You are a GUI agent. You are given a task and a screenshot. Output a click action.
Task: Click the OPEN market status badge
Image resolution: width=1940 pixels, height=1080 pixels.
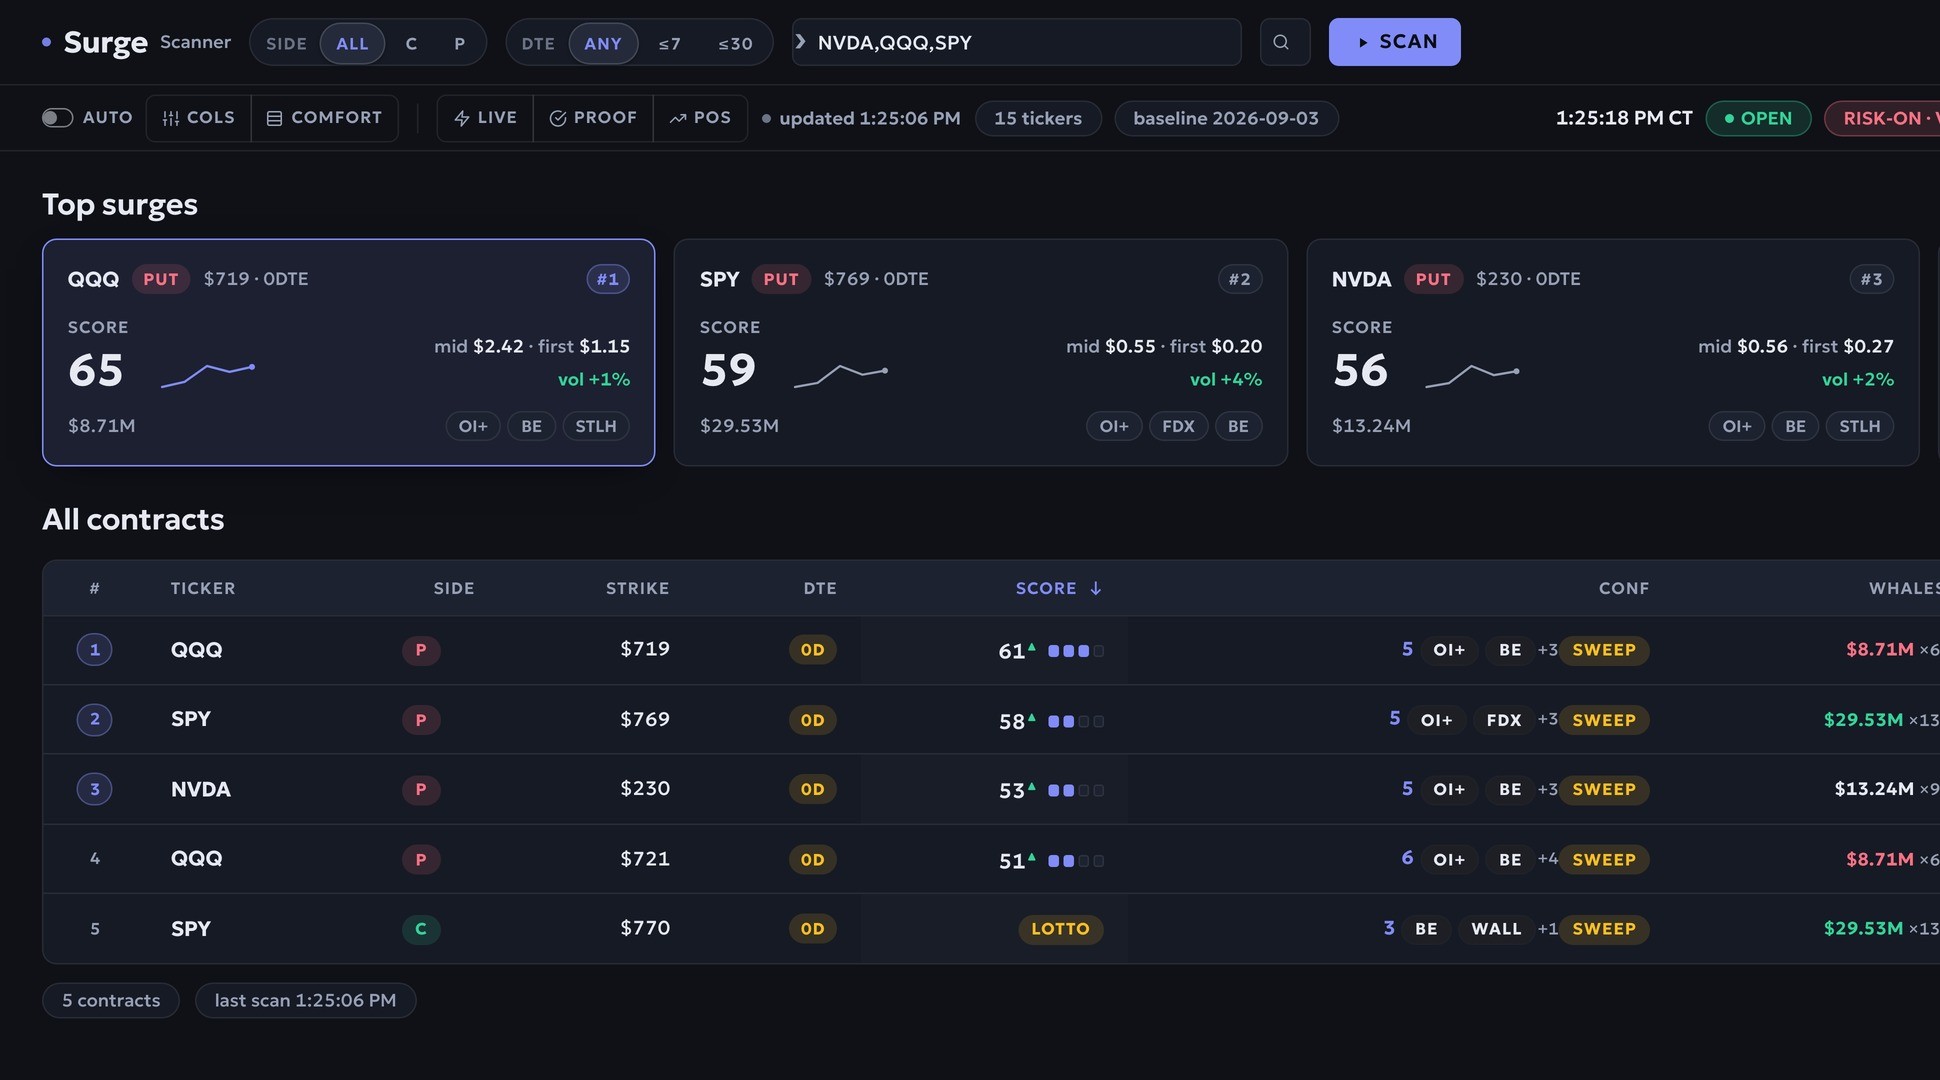(1758, 118)
